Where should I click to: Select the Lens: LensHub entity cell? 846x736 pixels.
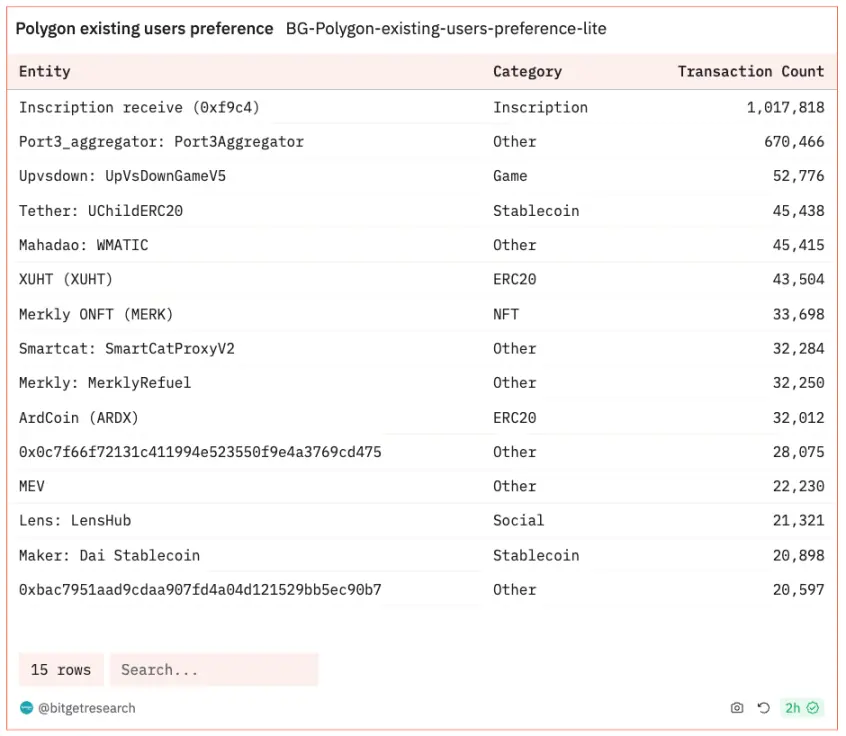tap(75, 521)
